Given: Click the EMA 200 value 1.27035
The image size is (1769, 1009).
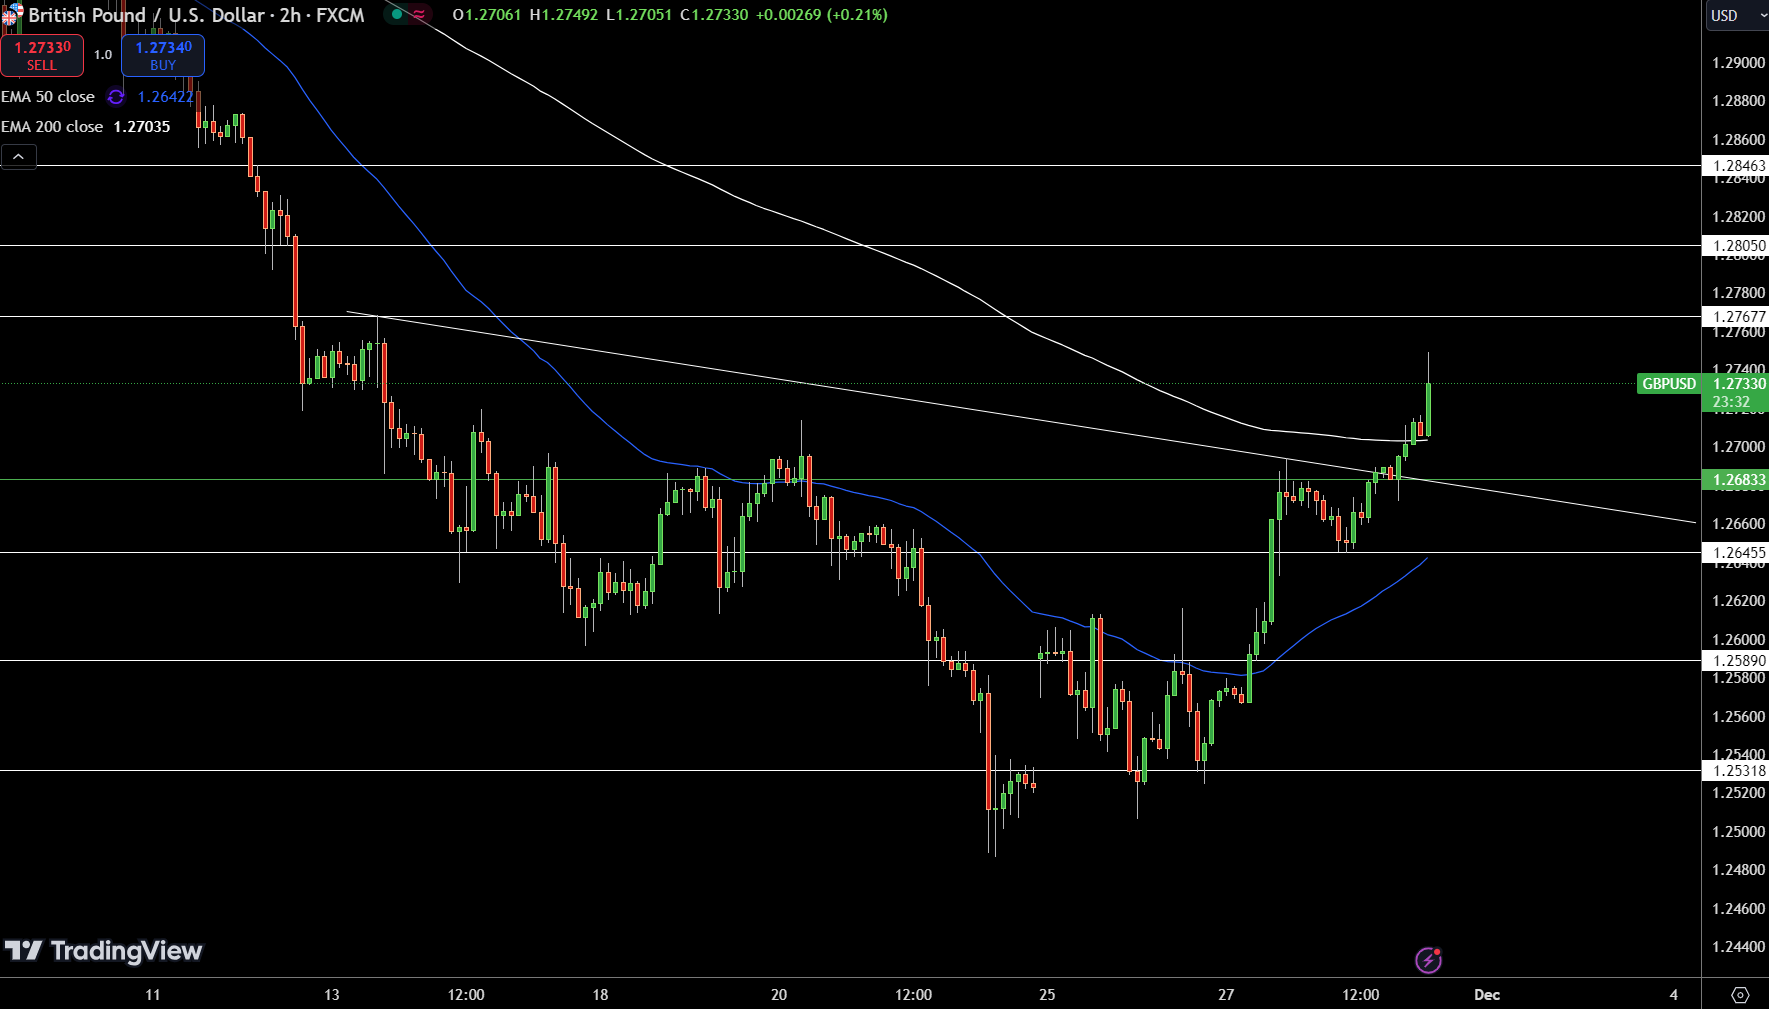Looking at the screenshot, I should pyautogui.click(x=142, y=127).
